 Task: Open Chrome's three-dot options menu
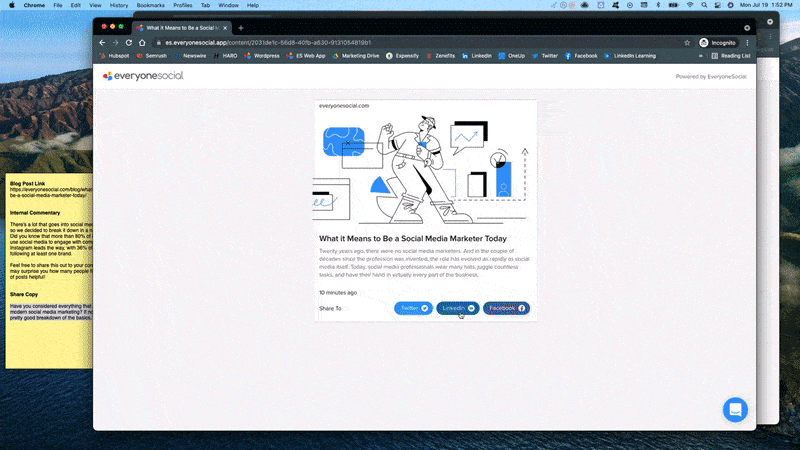pyautogui.click(x=747, y=43)
